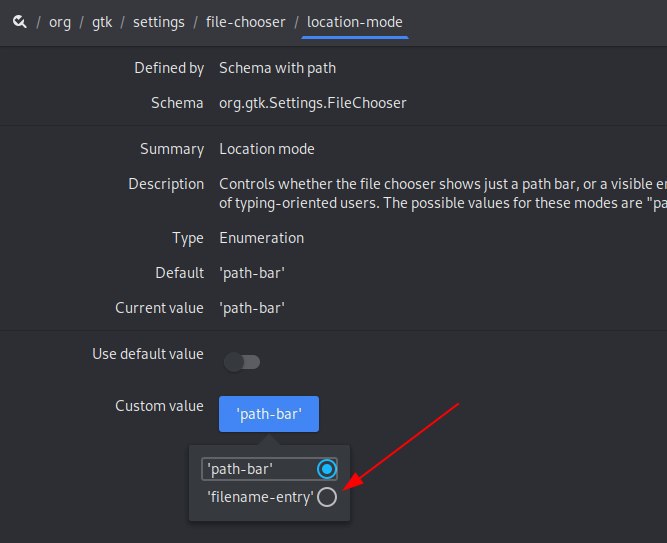
Task: Click the 'Location mode' summary text
Action: click(267, 149)
